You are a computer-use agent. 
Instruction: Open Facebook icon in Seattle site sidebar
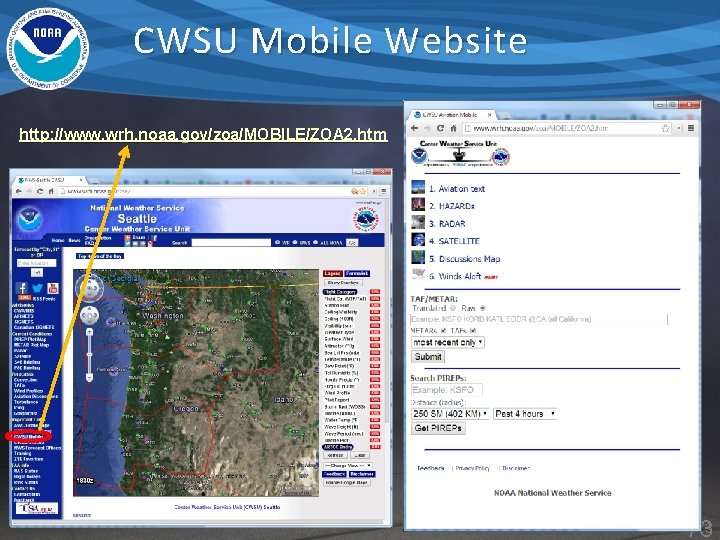click(x=21, y=288)
